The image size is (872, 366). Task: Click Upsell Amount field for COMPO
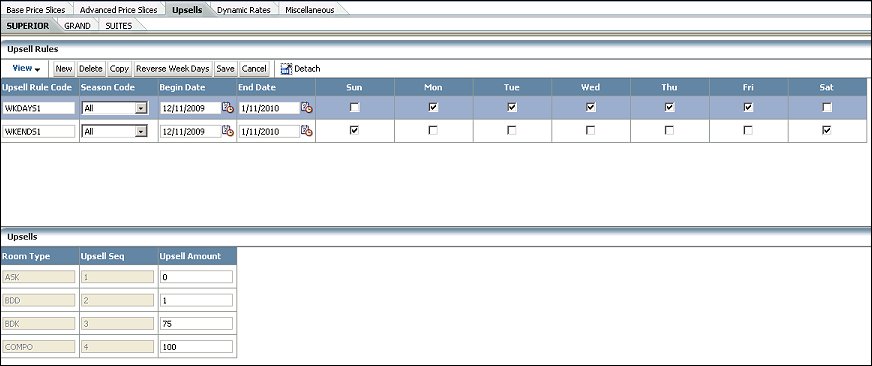click(x=196, y=347)
